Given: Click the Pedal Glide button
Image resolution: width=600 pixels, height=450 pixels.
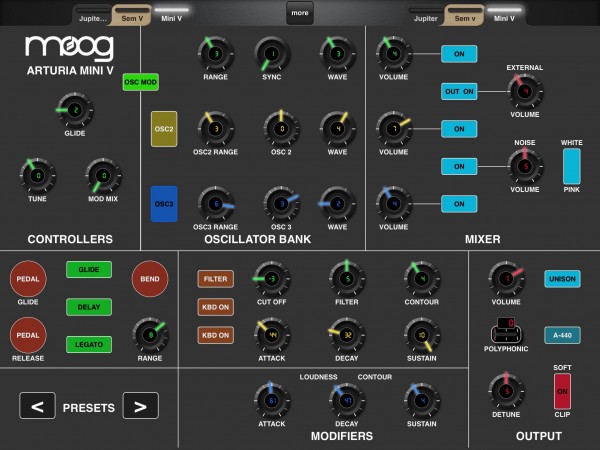Looking at the screenshot, I should 28,279.
